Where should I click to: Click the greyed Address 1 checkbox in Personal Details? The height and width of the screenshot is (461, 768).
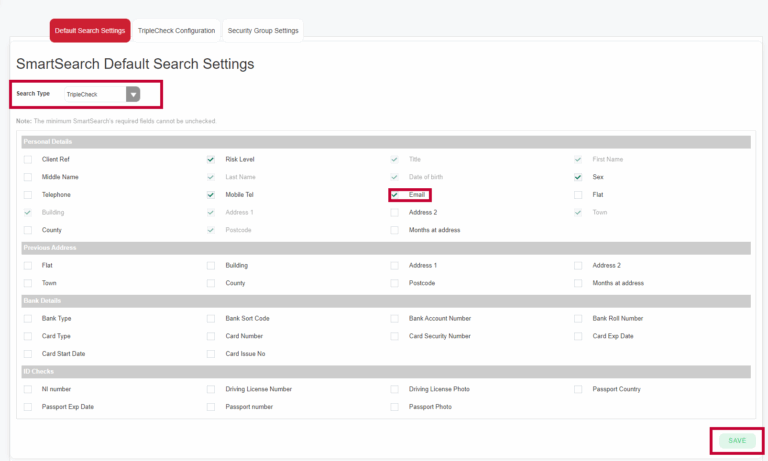[x=211, y=212]
